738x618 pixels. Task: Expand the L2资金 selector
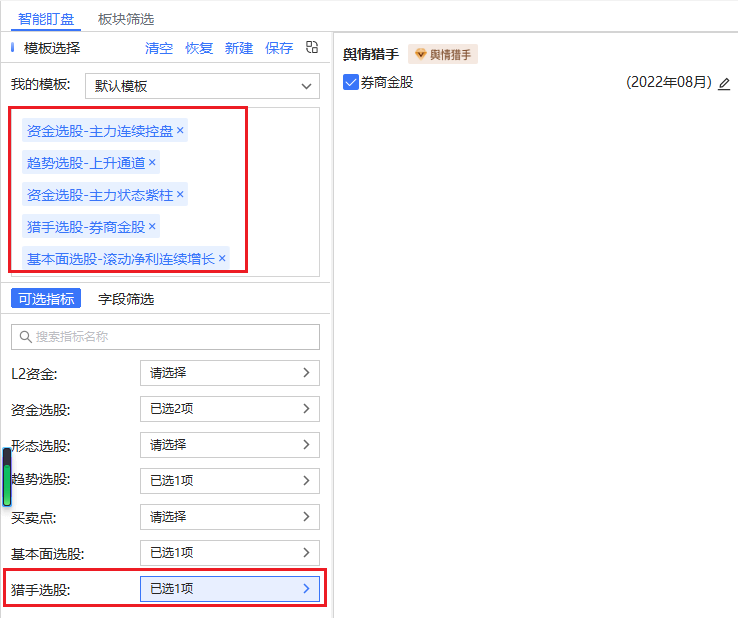[x=230, y=373]
